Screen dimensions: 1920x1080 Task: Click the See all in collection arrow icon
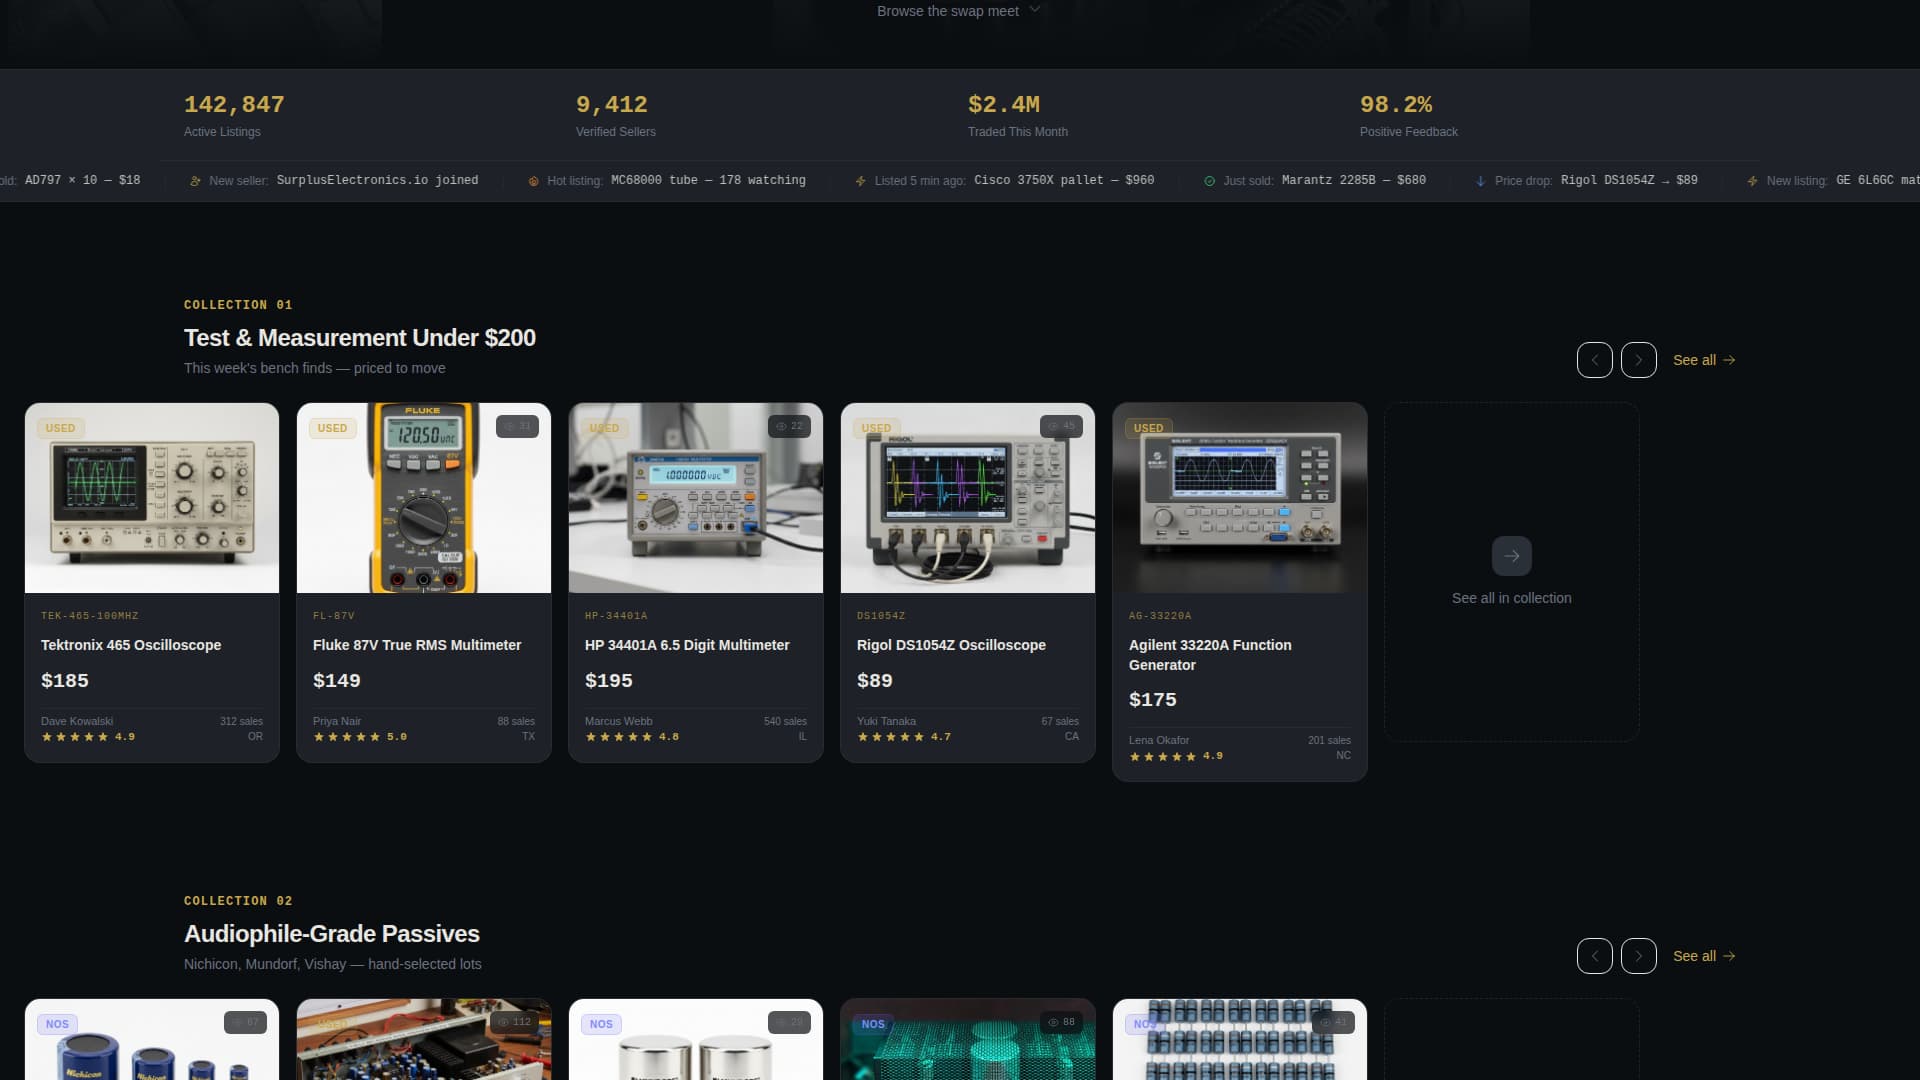pos(1511,556)
